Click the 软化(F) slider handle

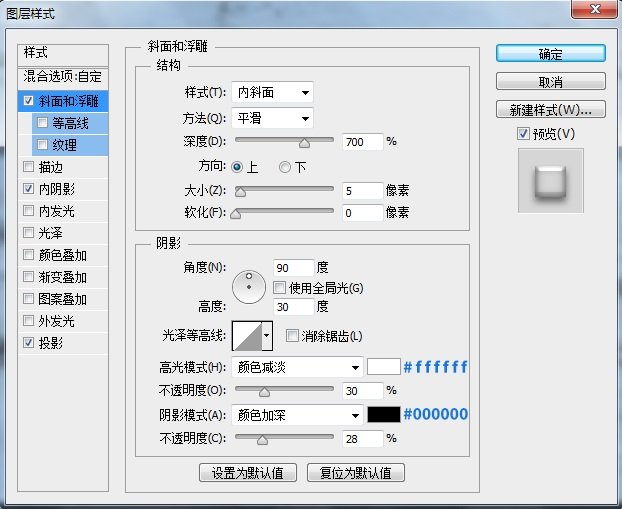coord(236,213)
